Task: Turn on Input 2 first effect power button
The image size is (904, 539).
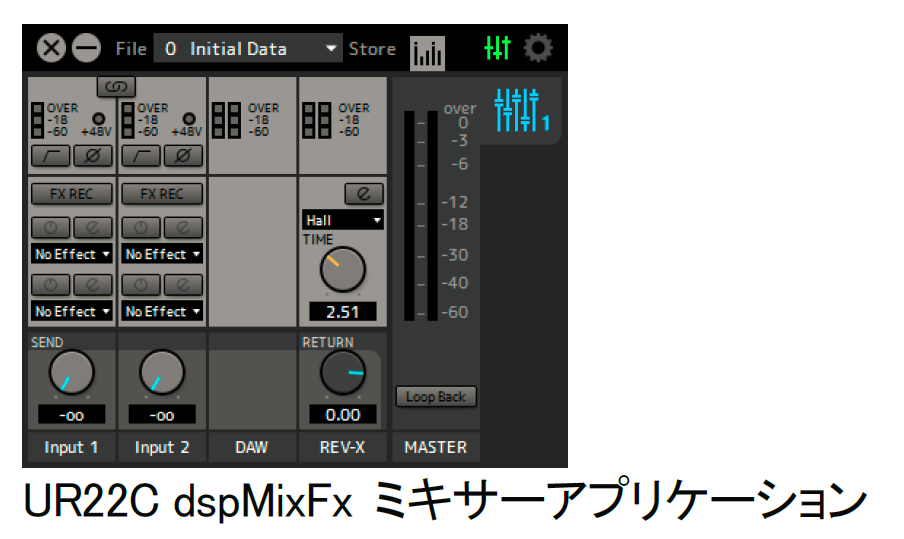Action: 141,227
